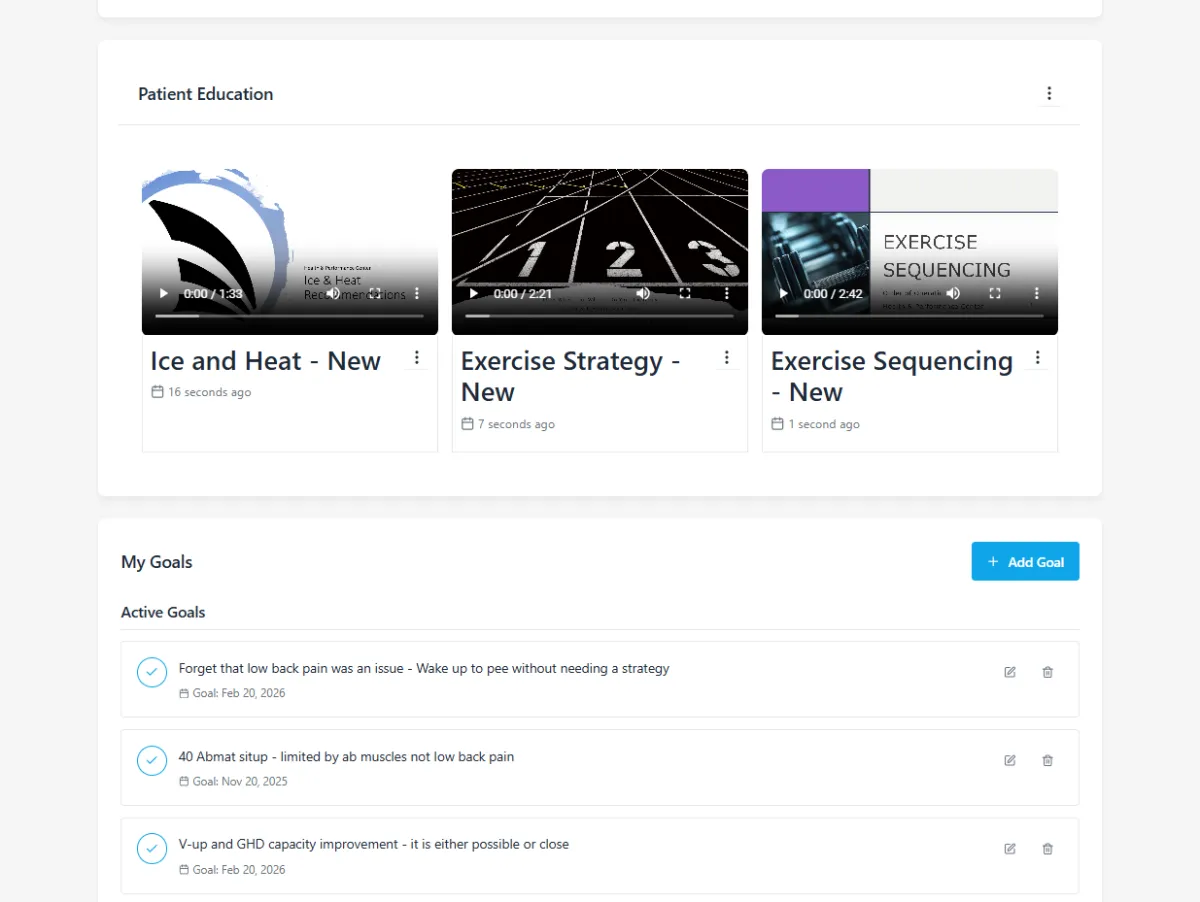Image resolution: width=1200 pixels, height=902 pixels.
Task: Select the Ice and Heat - New title
Action: [266, 361]
